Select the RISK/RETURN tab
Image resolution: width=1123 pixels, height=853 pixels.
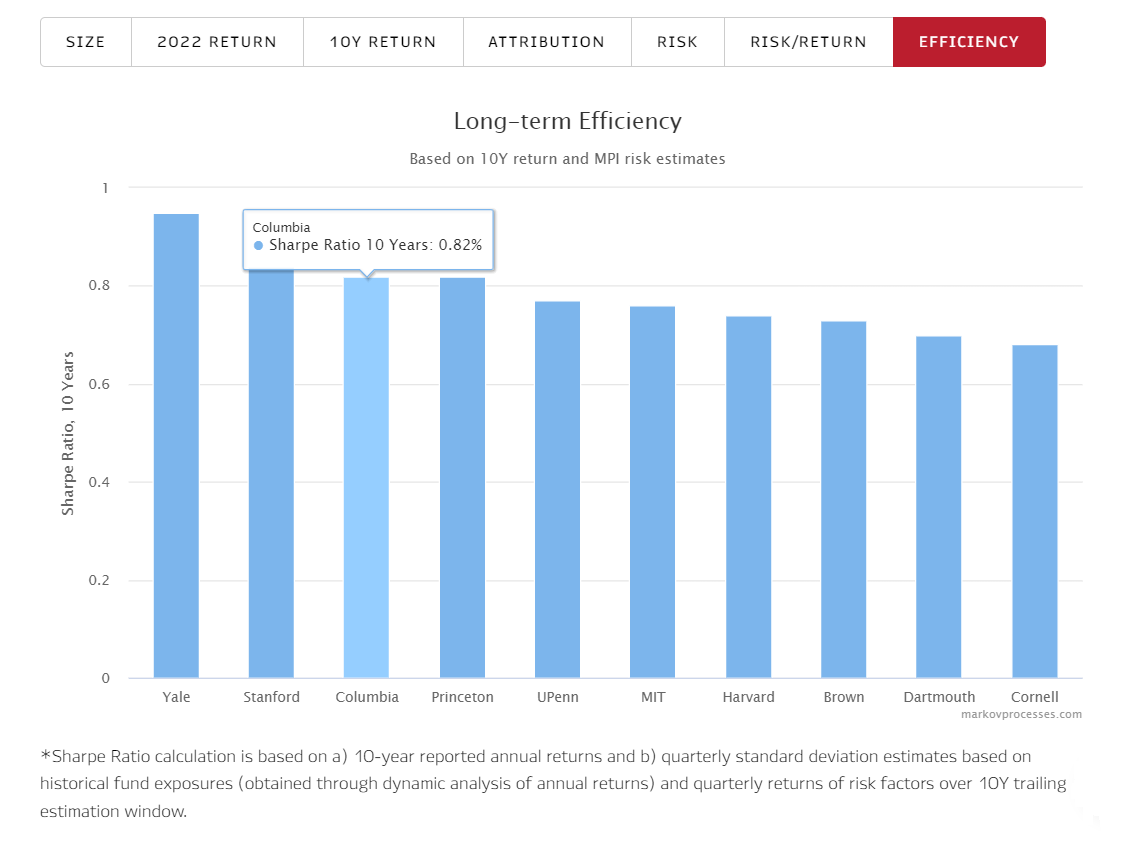tap(809, 42)
